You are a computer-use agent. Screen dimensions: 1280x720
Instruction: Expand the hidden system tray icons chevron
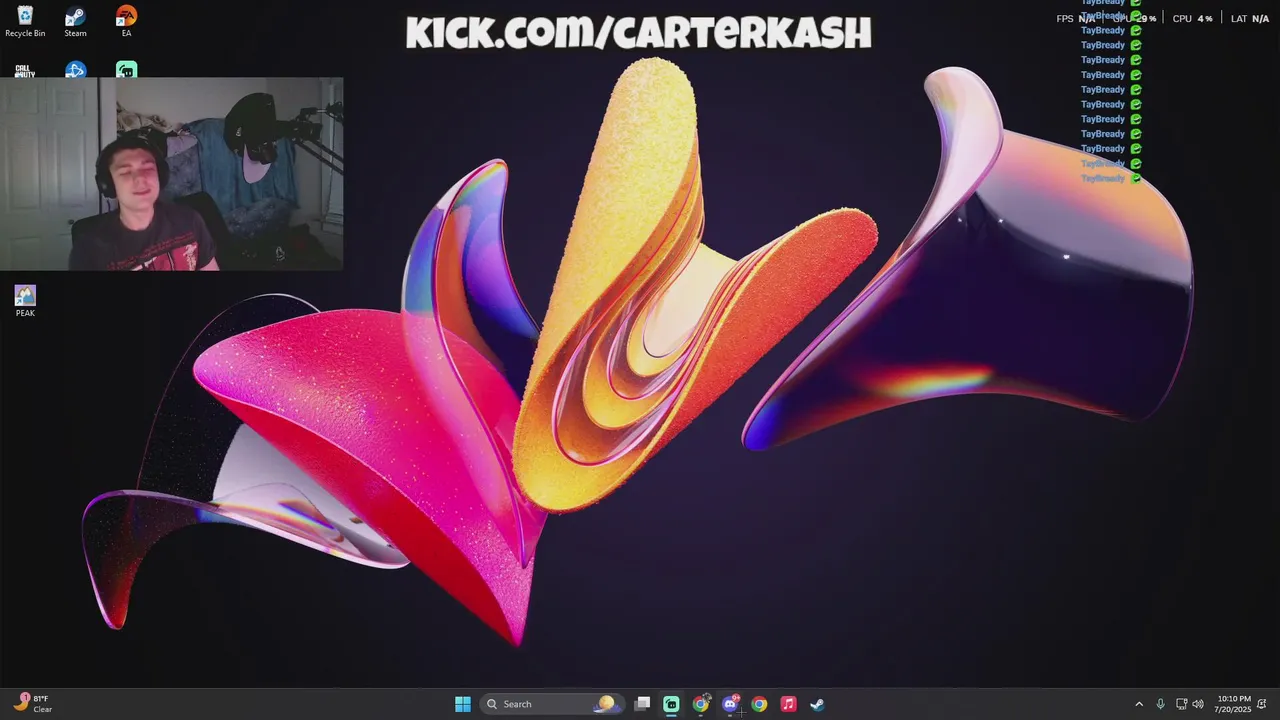pyautogui.click(x=1138, y=704)
